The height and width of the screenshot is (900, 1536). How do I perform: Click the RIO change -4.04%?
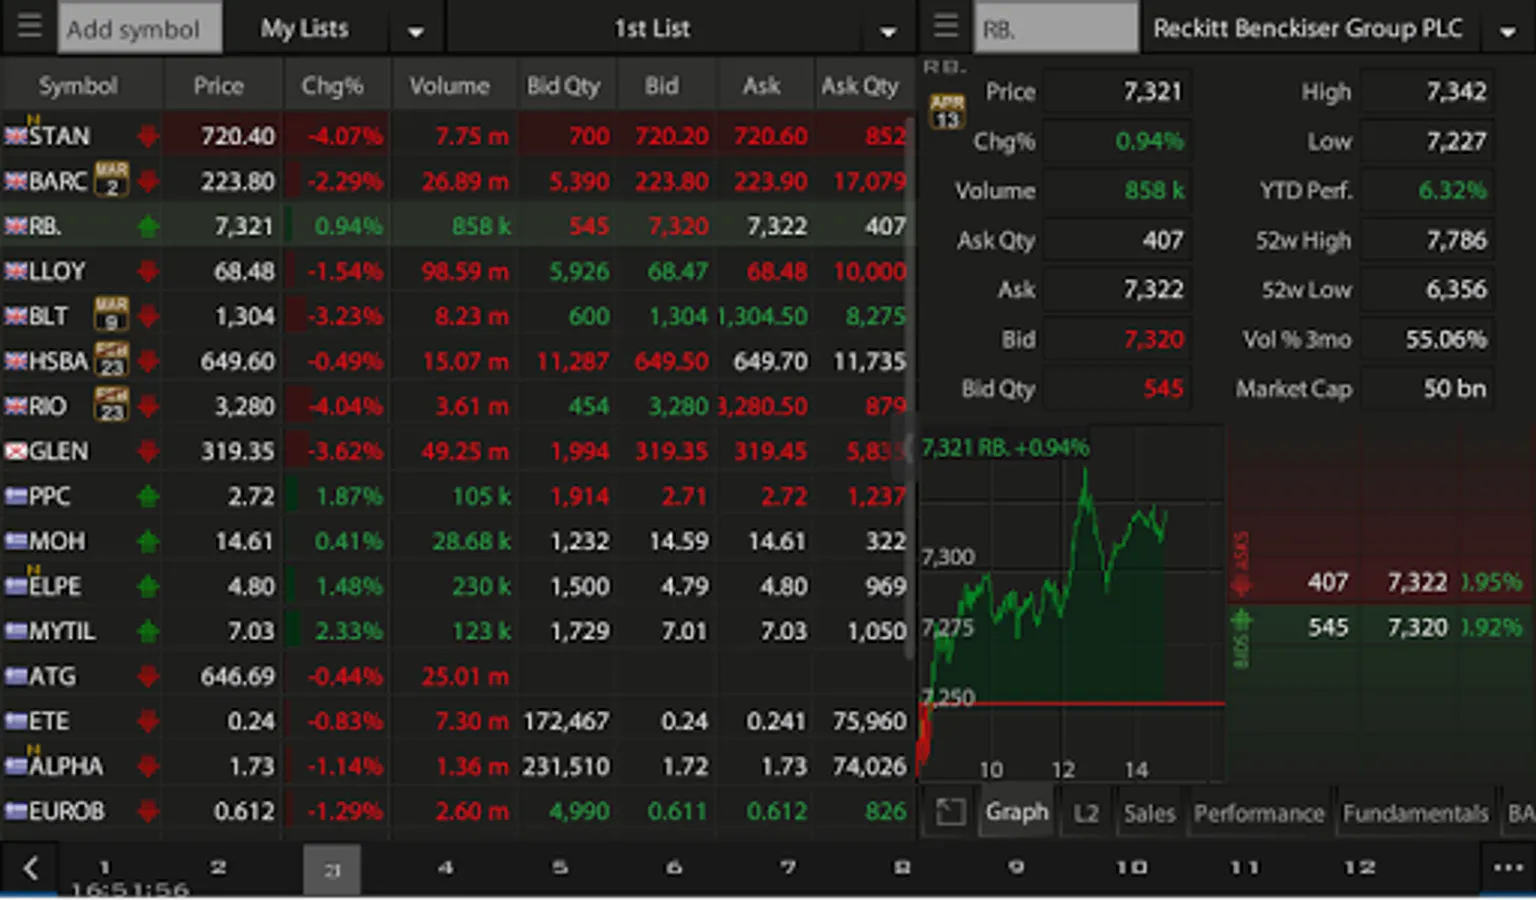pos(345,406)
